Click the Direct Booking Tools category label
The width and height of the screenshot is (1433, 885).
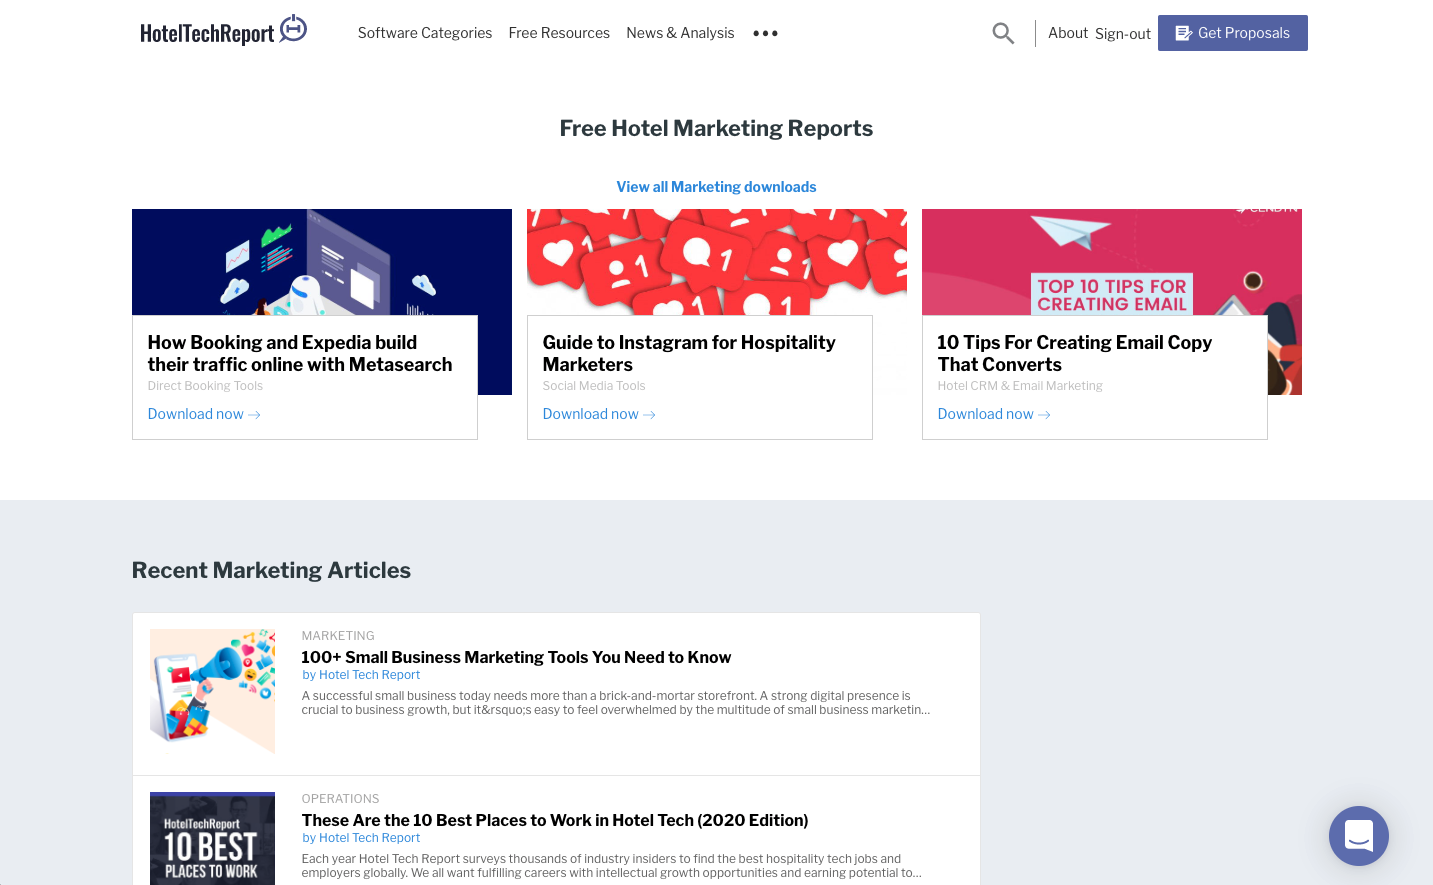205,386
